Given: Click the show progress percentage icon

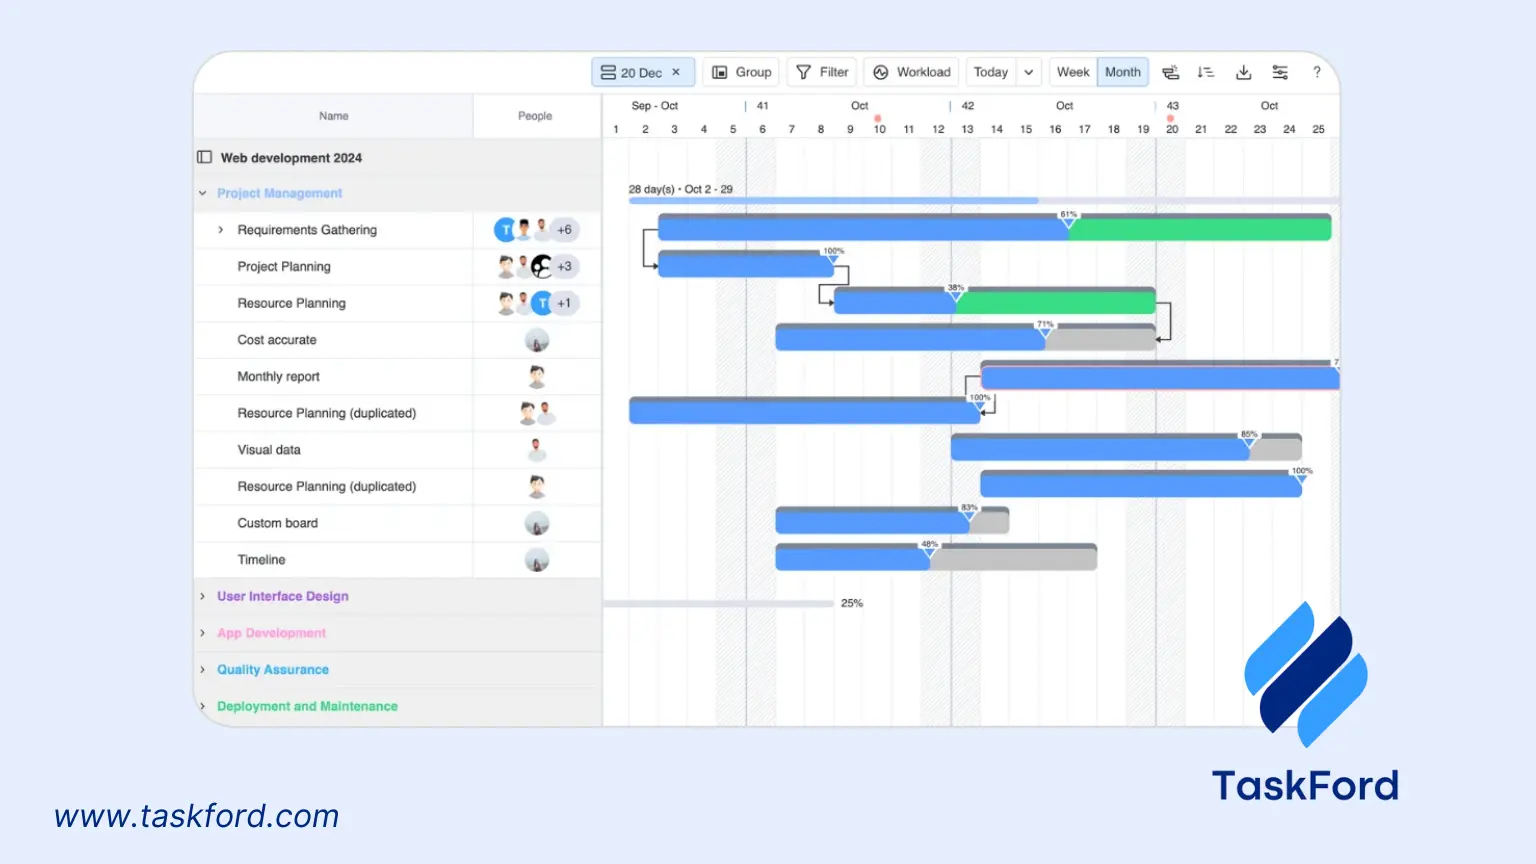Looking at the screenshot, I should [x=1169, y=72].
